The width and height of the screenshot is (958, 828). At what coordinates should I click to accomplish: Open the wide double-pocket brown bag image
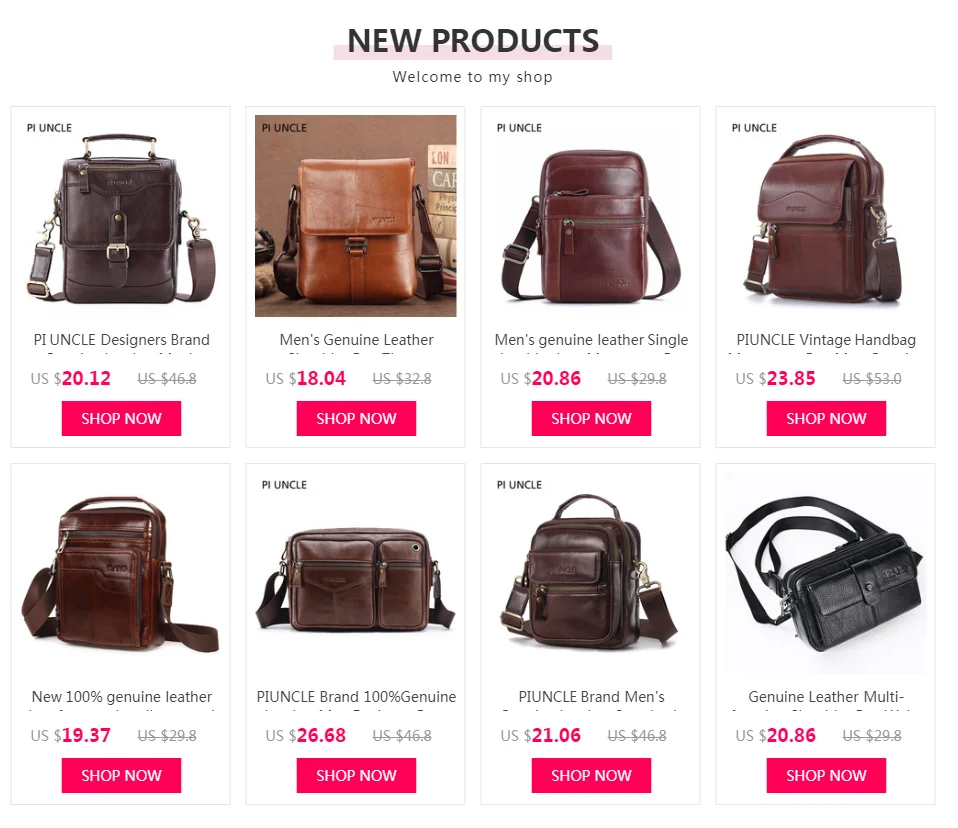356,573
